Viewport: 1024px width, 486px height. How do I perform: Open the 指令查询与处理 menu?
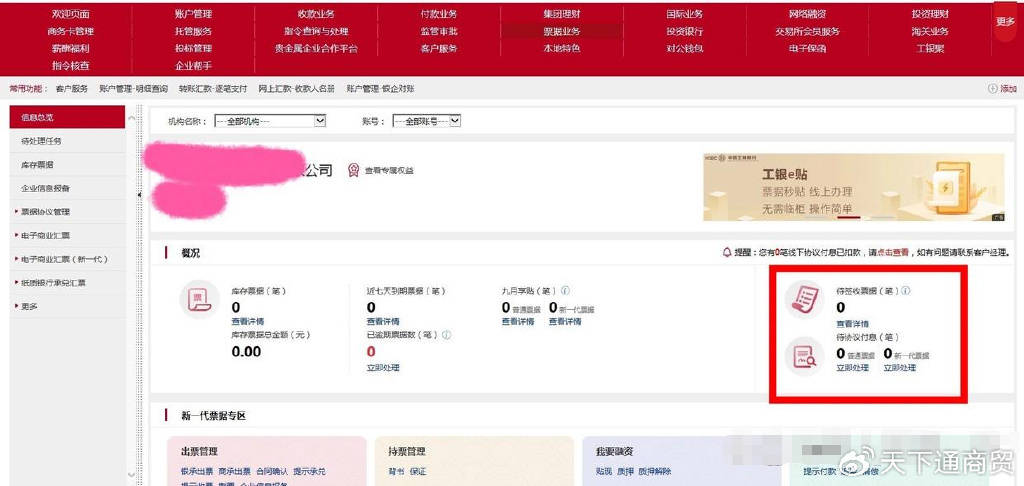[x=316, y=31]
